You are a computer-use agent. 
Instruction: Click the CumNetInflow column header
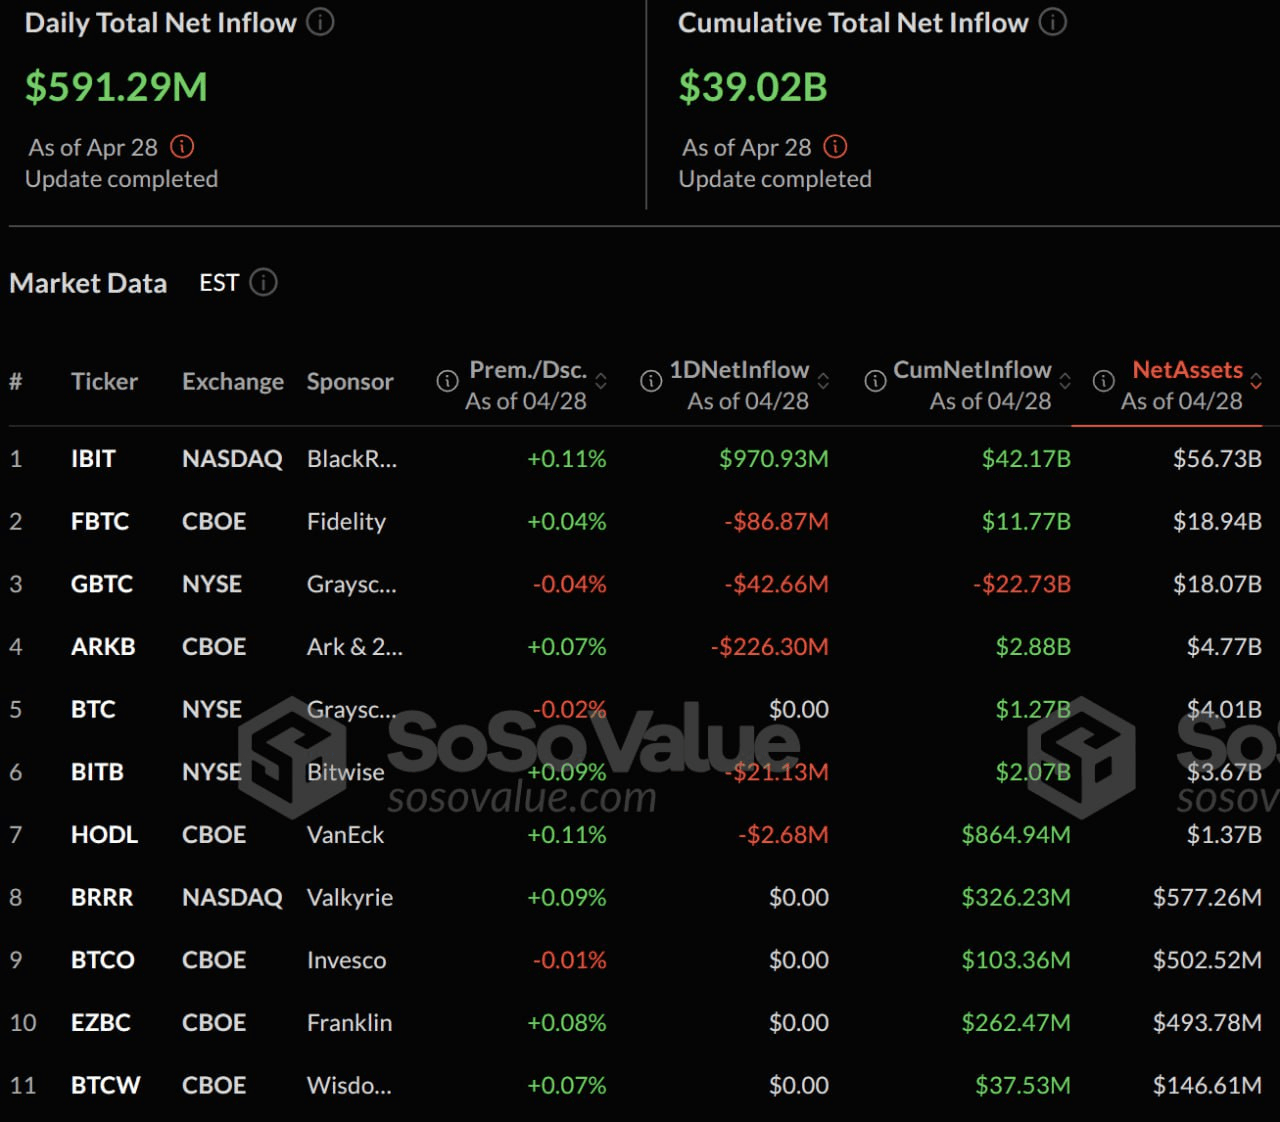[x=972, y=370]
